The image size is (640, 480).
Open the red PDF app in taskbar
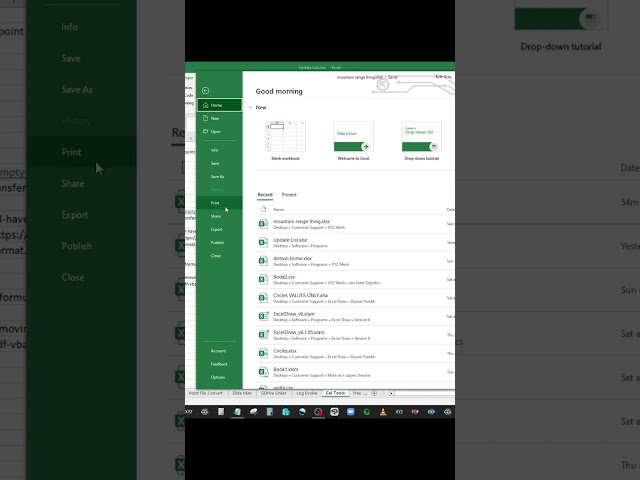pyautogui.click(x=415, y=412)
